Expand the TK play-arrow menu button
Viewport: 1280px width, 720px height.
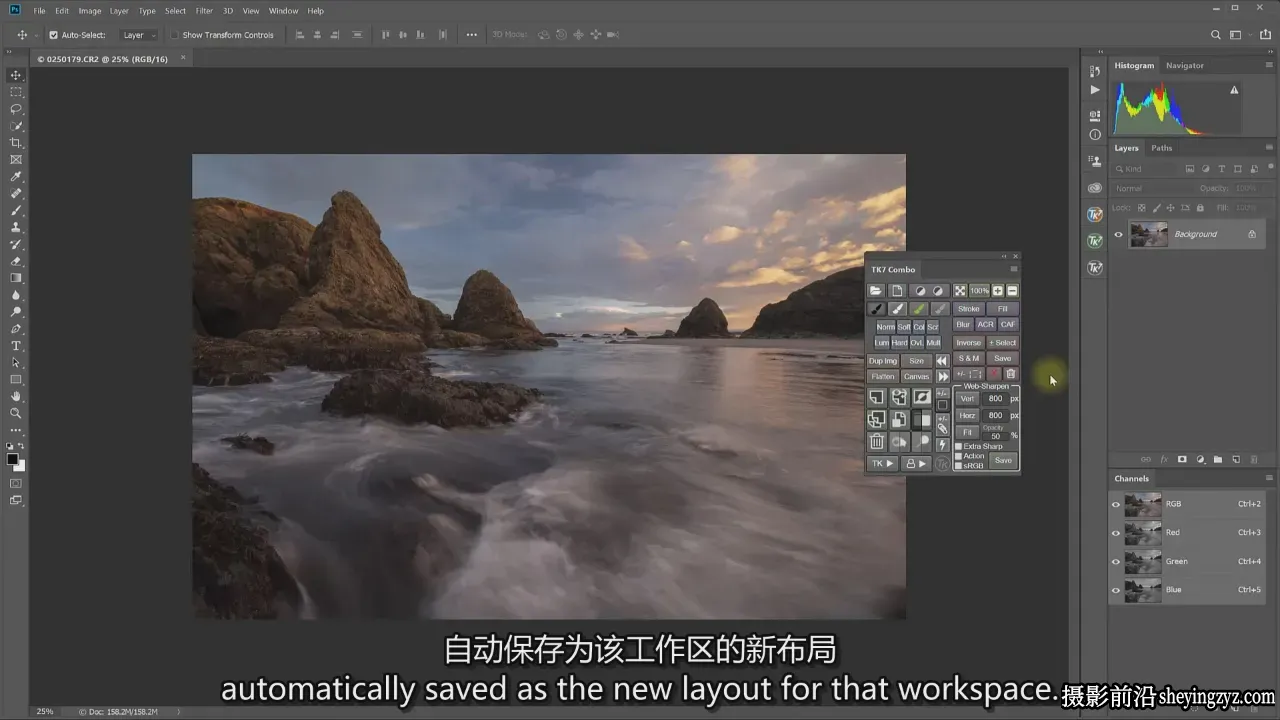point(882,464)
